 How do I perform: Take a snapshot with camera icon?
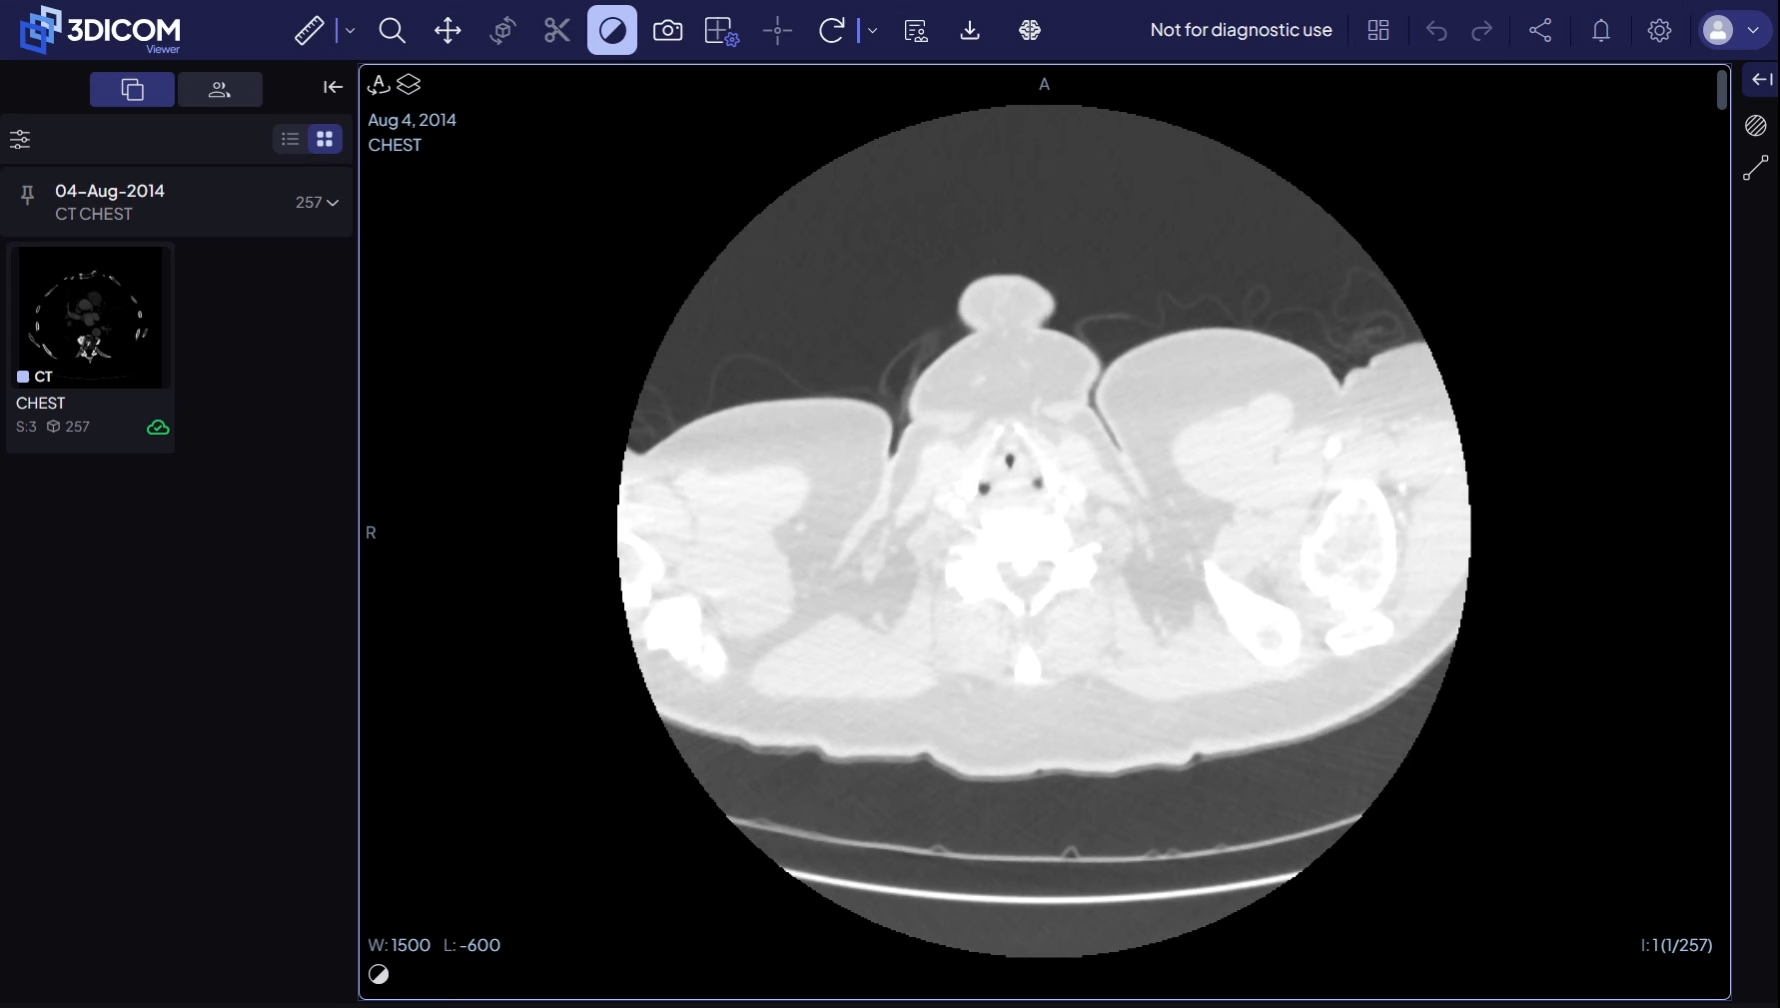click(x=667, y=30)
